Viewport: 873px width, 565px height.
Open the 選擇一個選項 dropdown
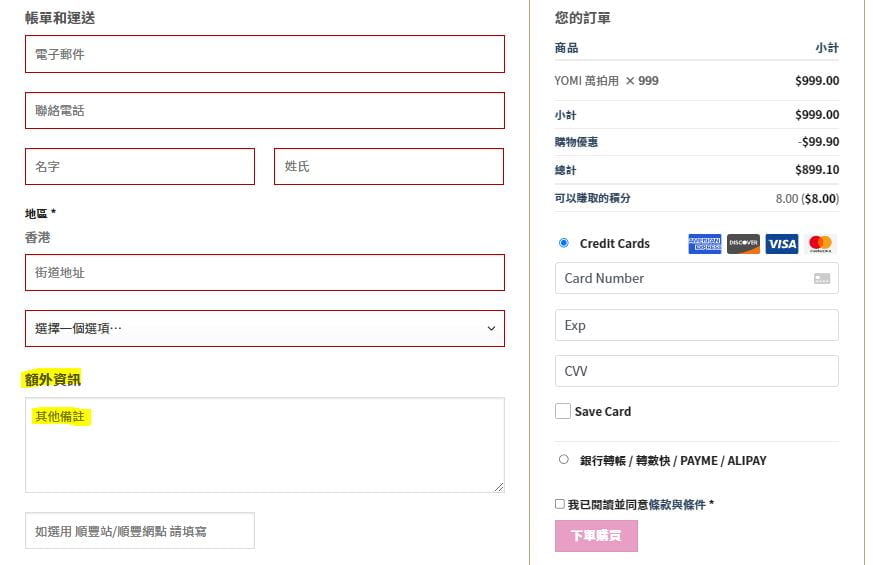pyautogui.click(x=265, y=328)
